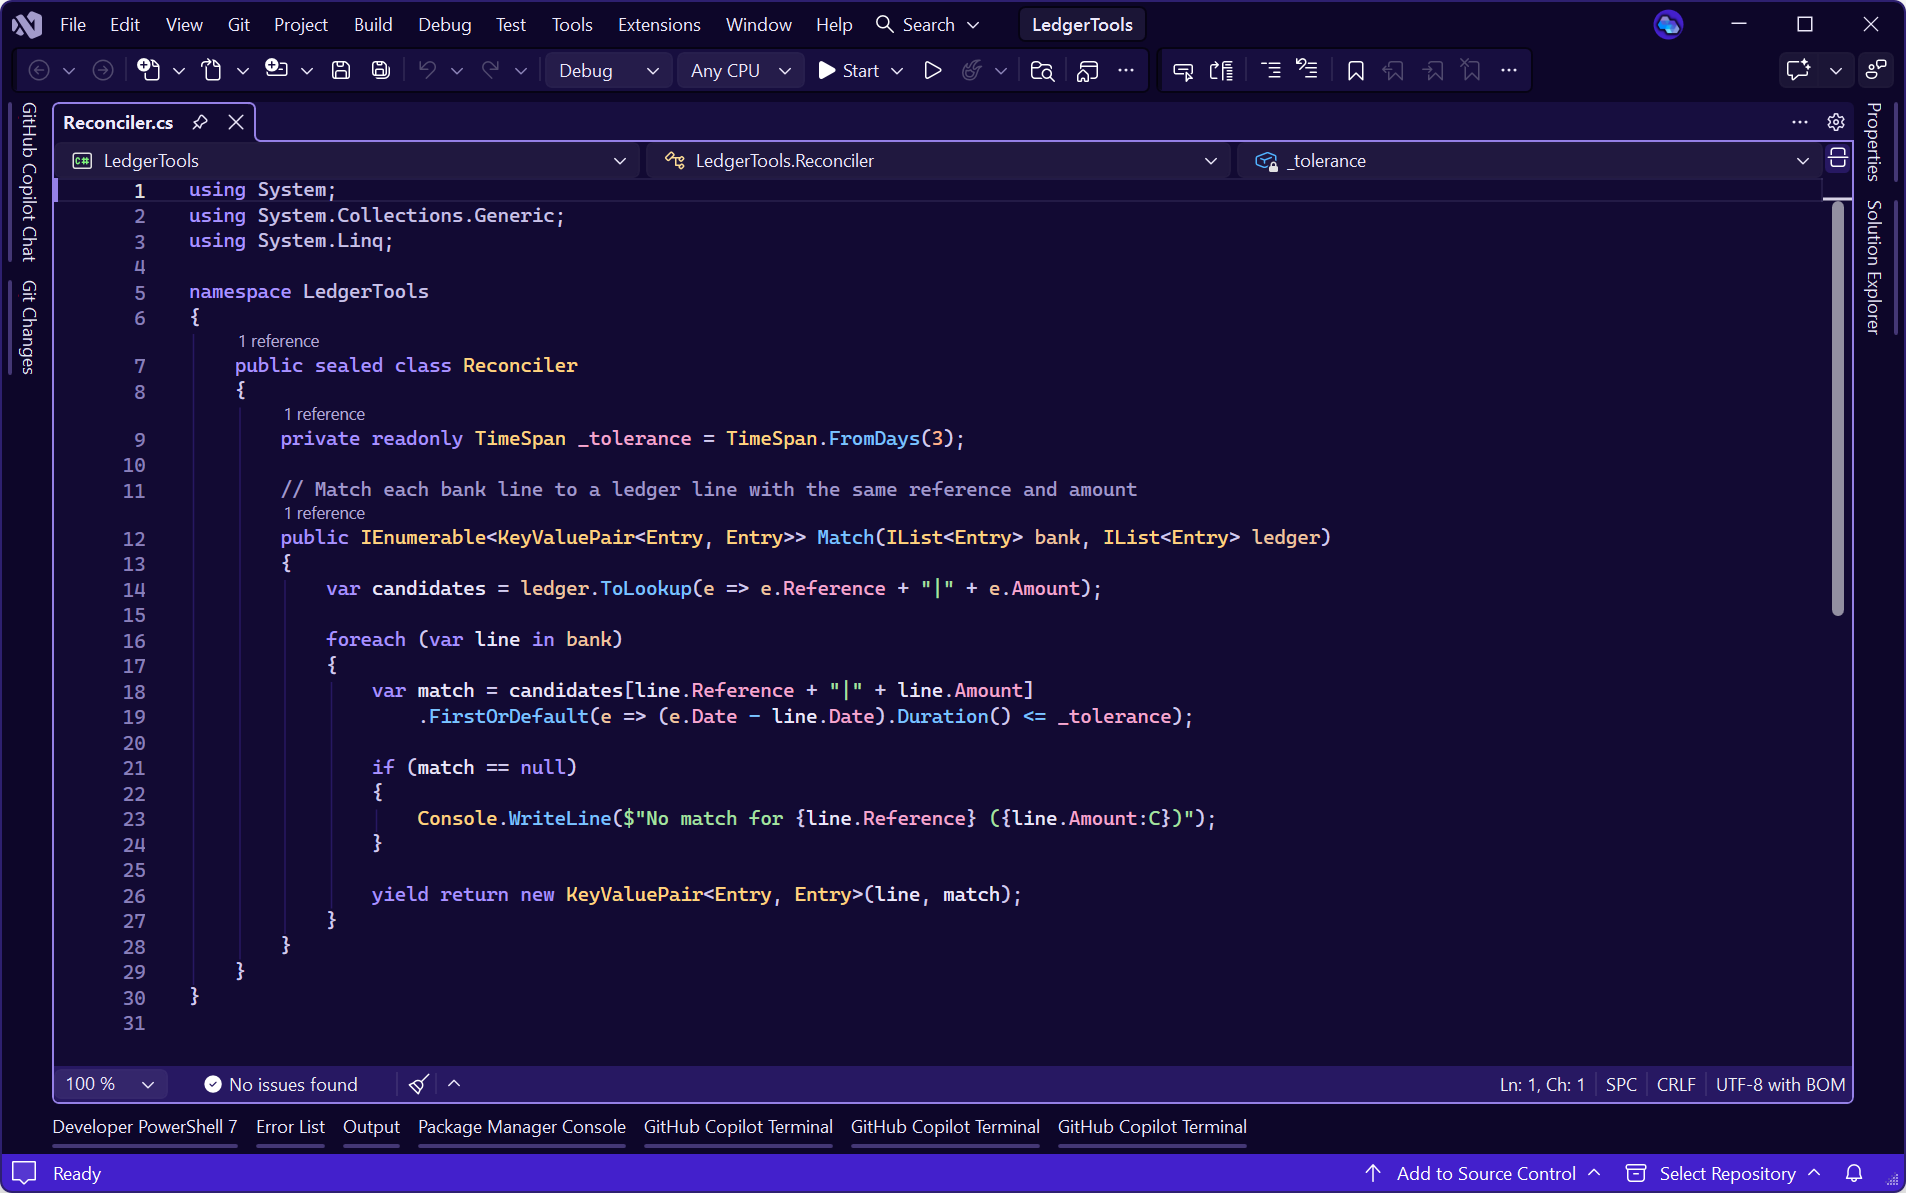Click the Live Share people icon
Viewport: 1906px width, 1193px height.
point(1876,70)
